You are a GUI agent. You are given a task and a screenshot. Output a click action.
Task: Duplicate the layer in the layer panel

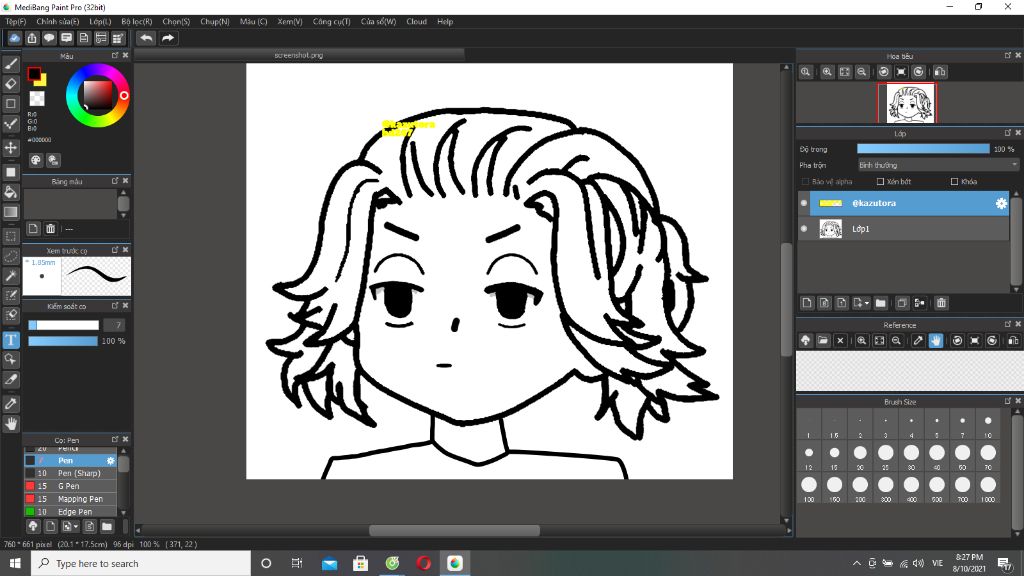tap(902, 303)
